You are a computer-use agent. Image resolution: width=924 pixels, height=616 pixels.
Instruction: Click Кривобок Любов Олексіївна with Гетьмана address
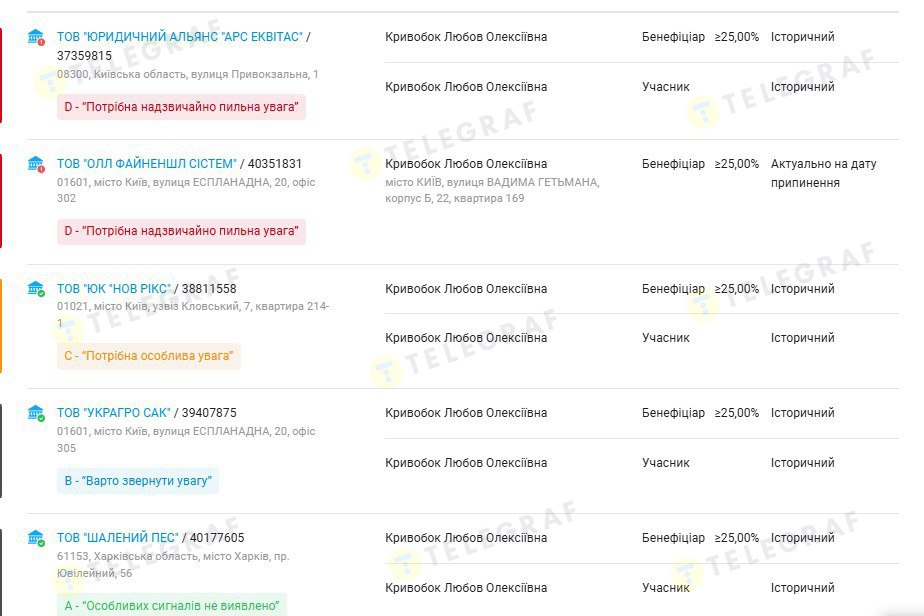(x=466, y=164)
